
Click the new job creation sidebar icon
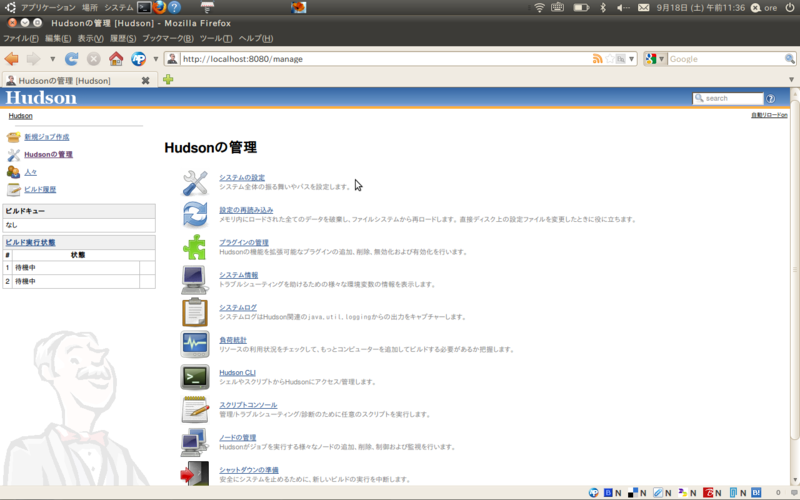click(x=13, y=137)
